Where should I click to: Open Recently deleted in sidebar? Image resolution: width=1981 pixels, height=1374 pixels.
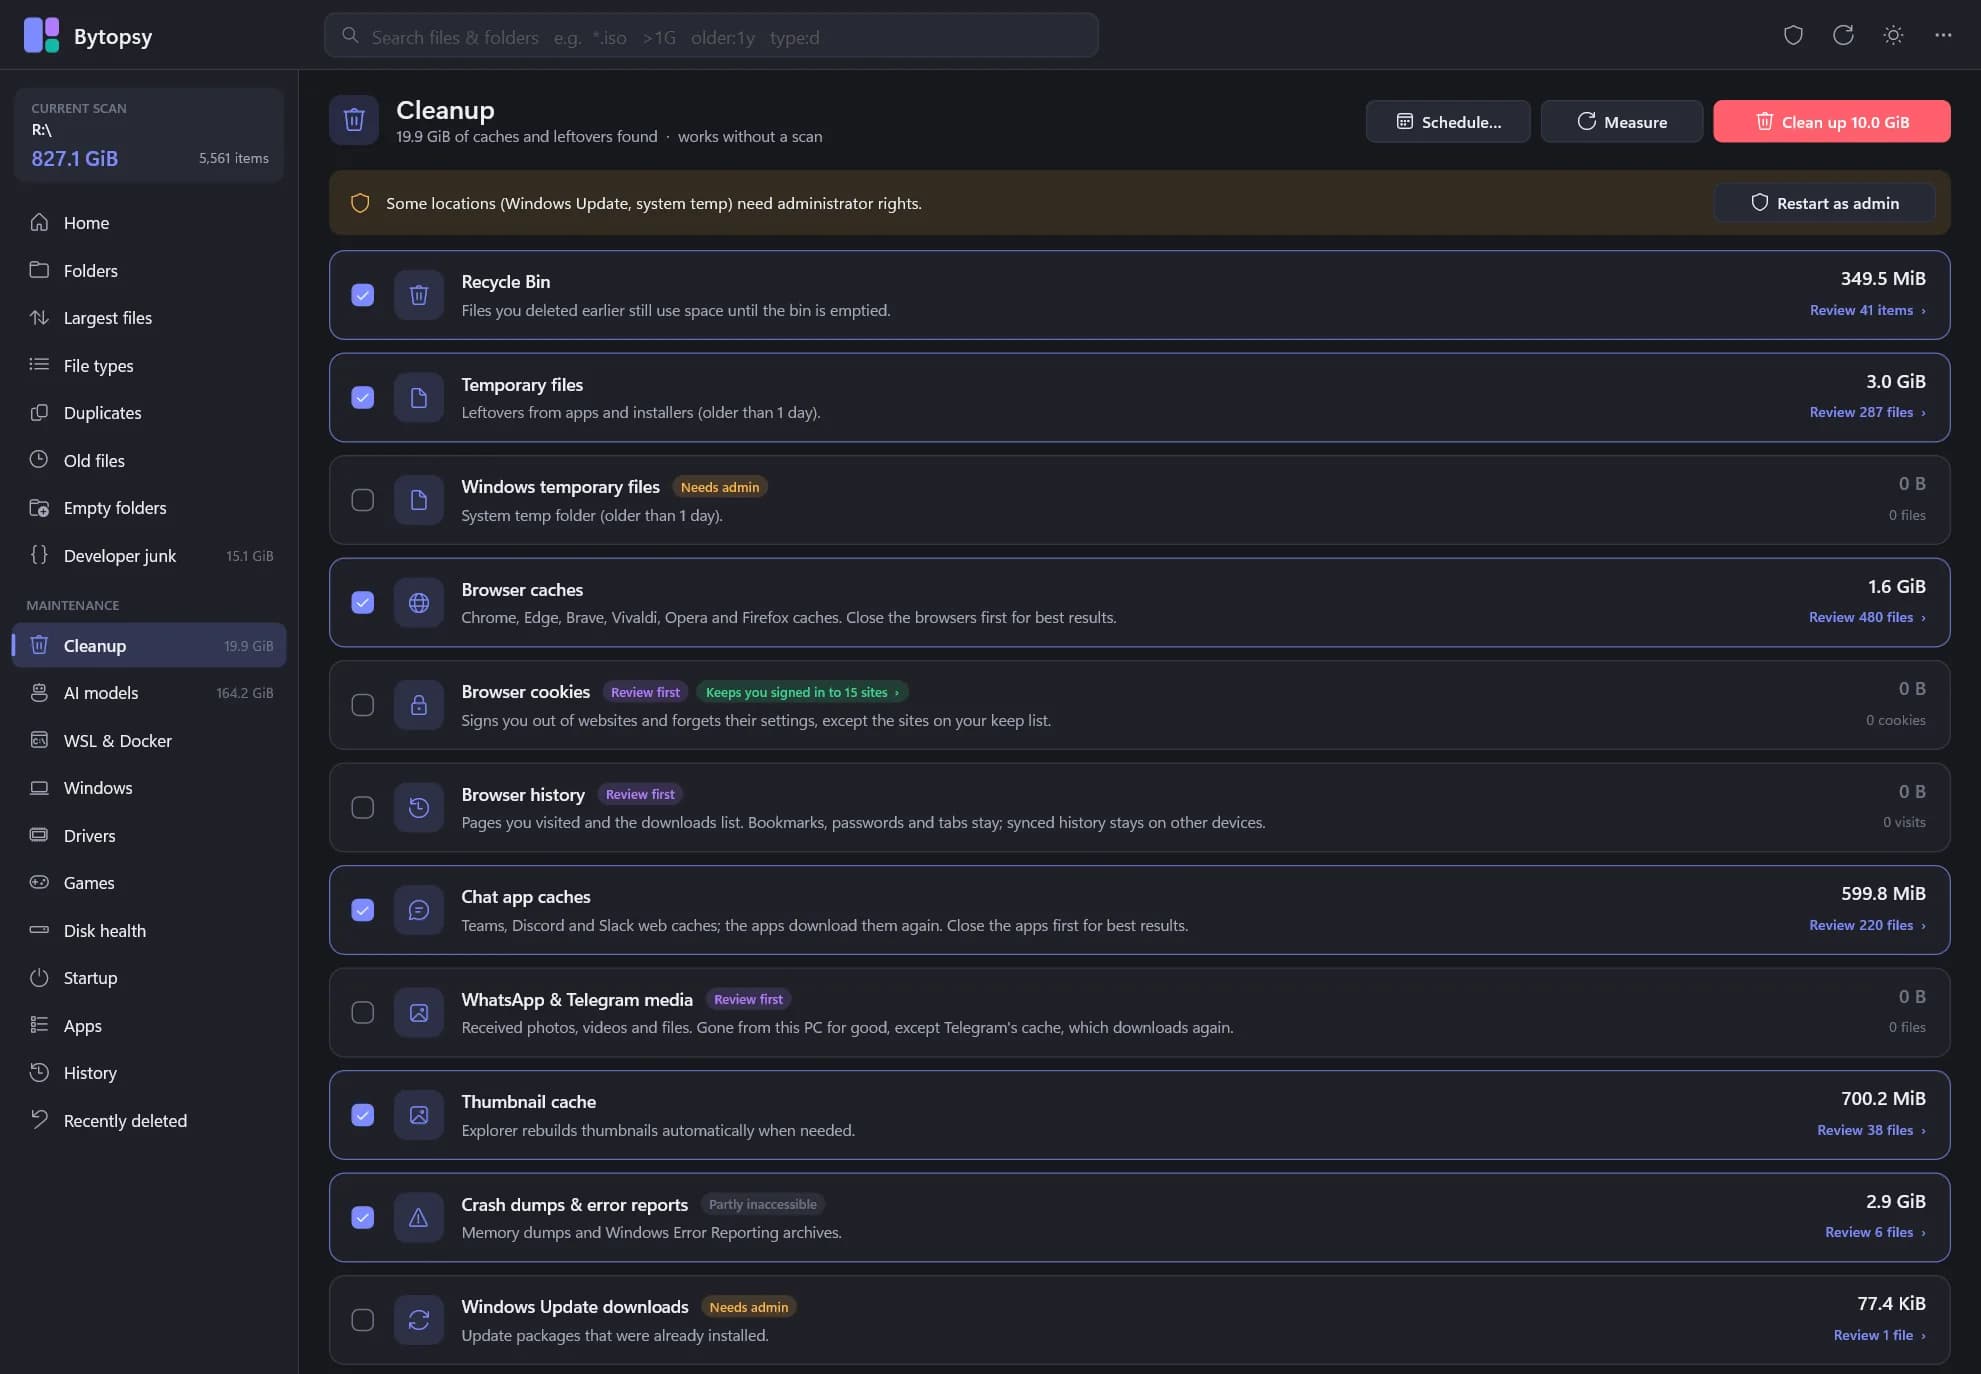[149, 1121]
